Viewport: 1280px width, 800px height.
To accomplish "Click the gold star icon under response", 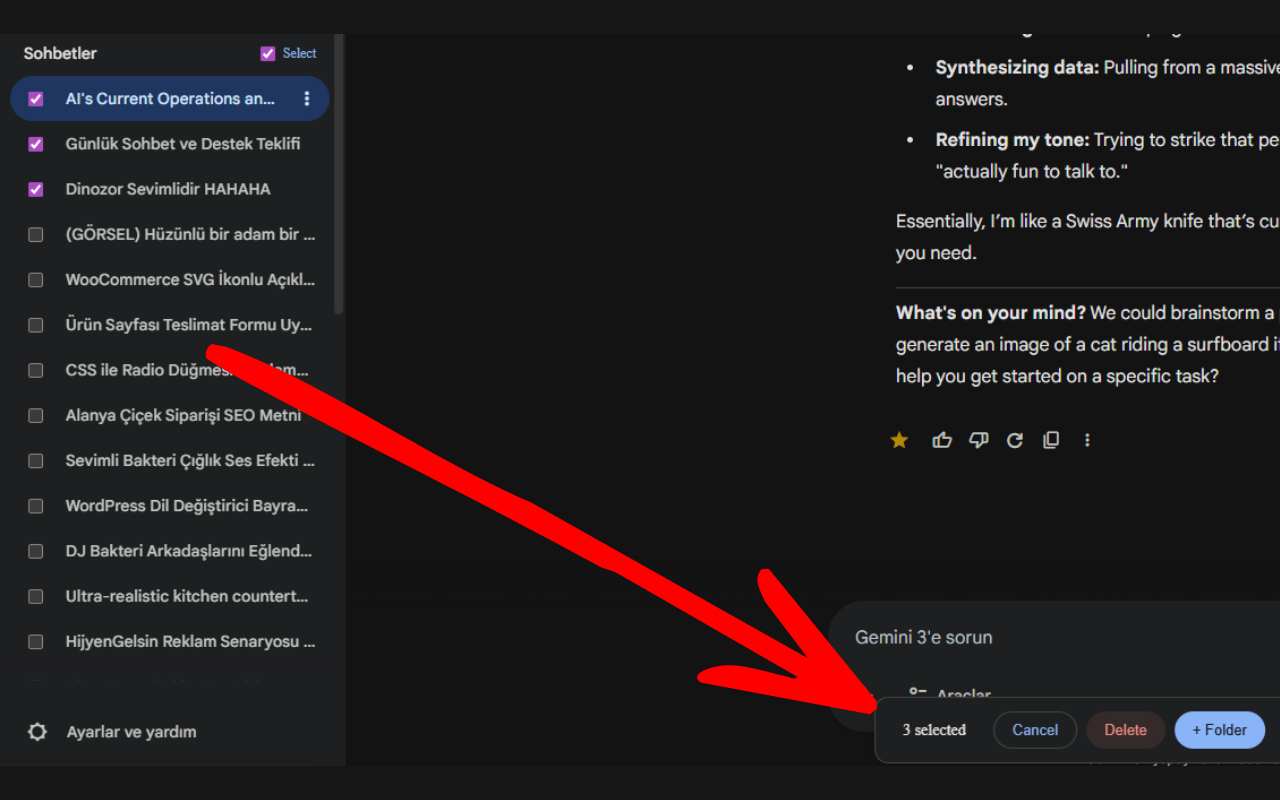I will coord(899,440).
